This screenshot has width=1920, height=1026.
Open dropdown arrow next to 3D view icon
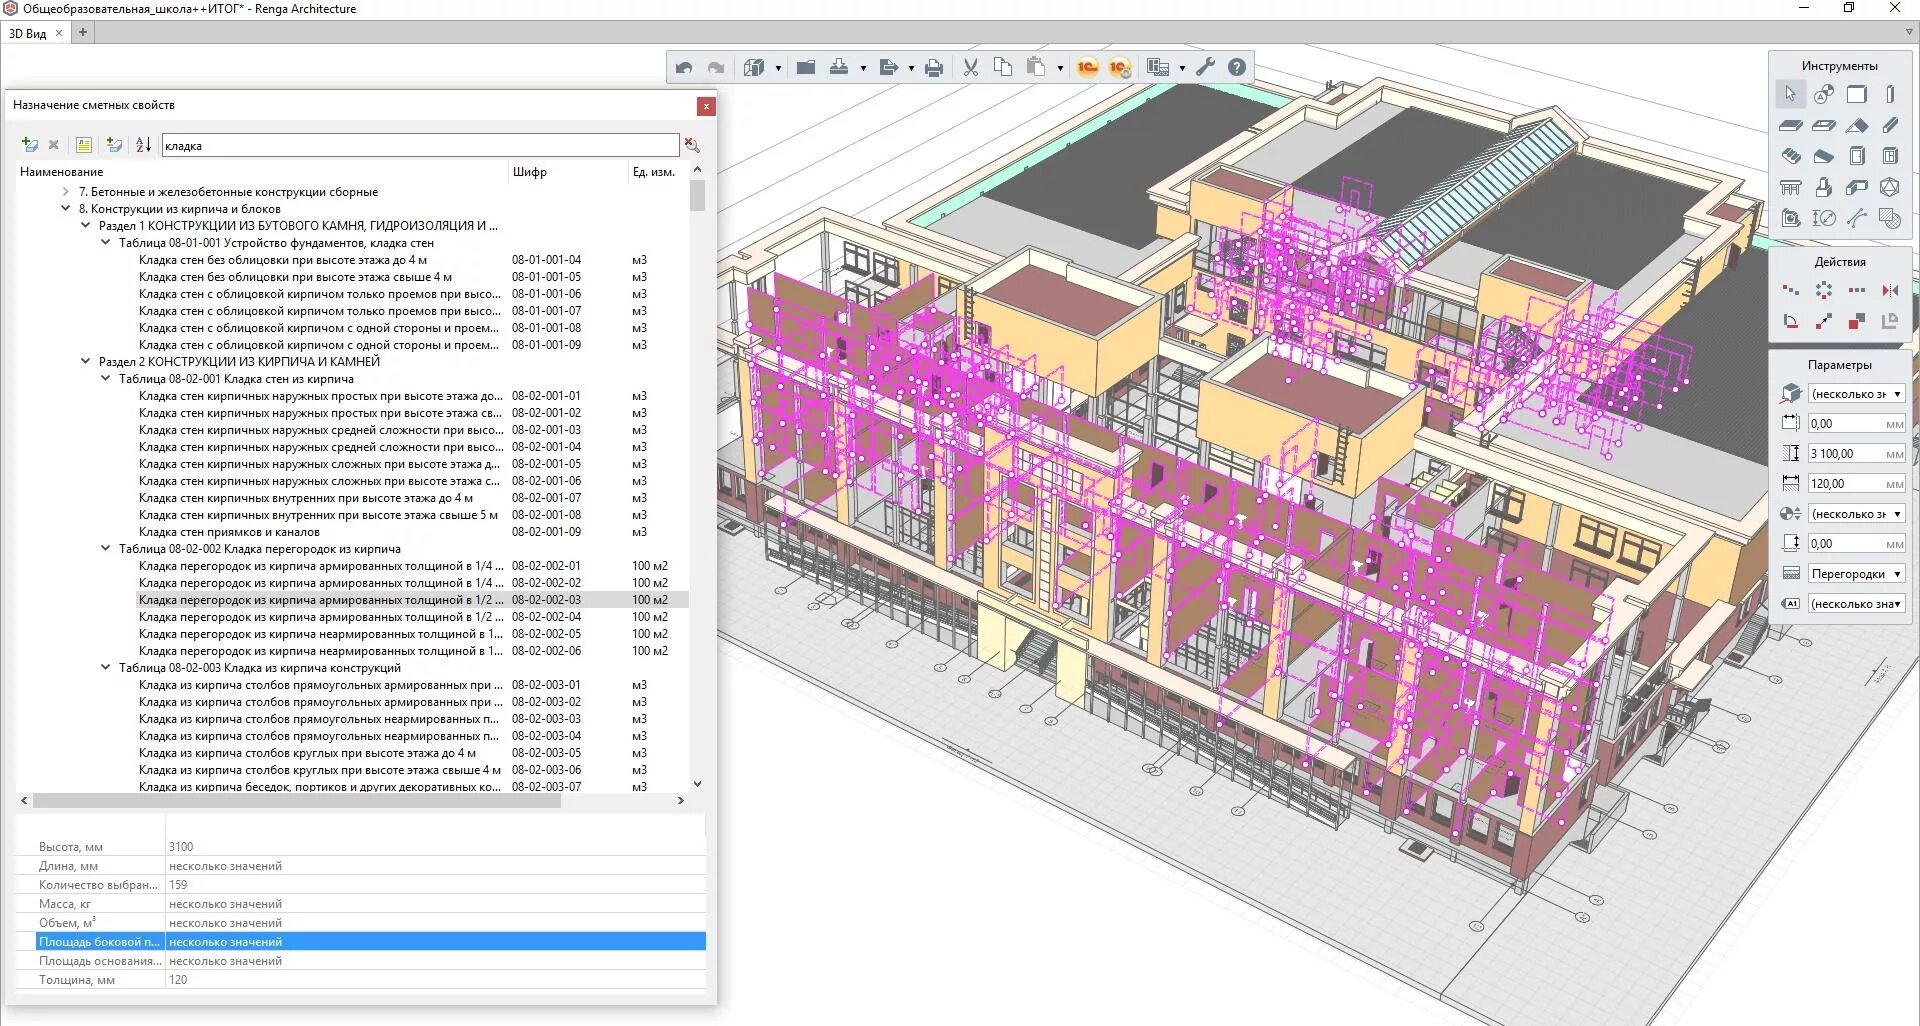click(x=778, y=68)
